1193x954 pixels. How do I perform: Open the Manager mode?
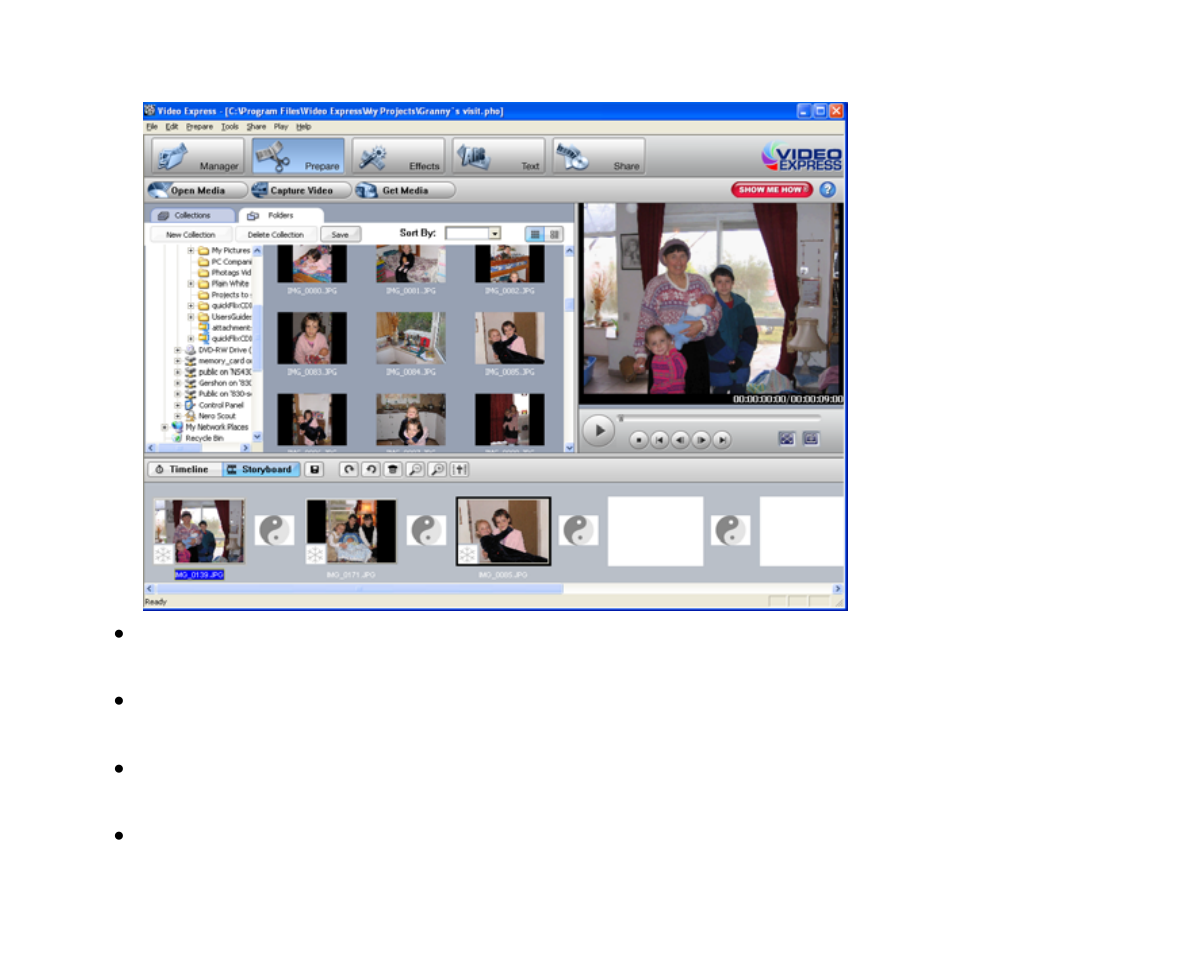tap(198, 156)
